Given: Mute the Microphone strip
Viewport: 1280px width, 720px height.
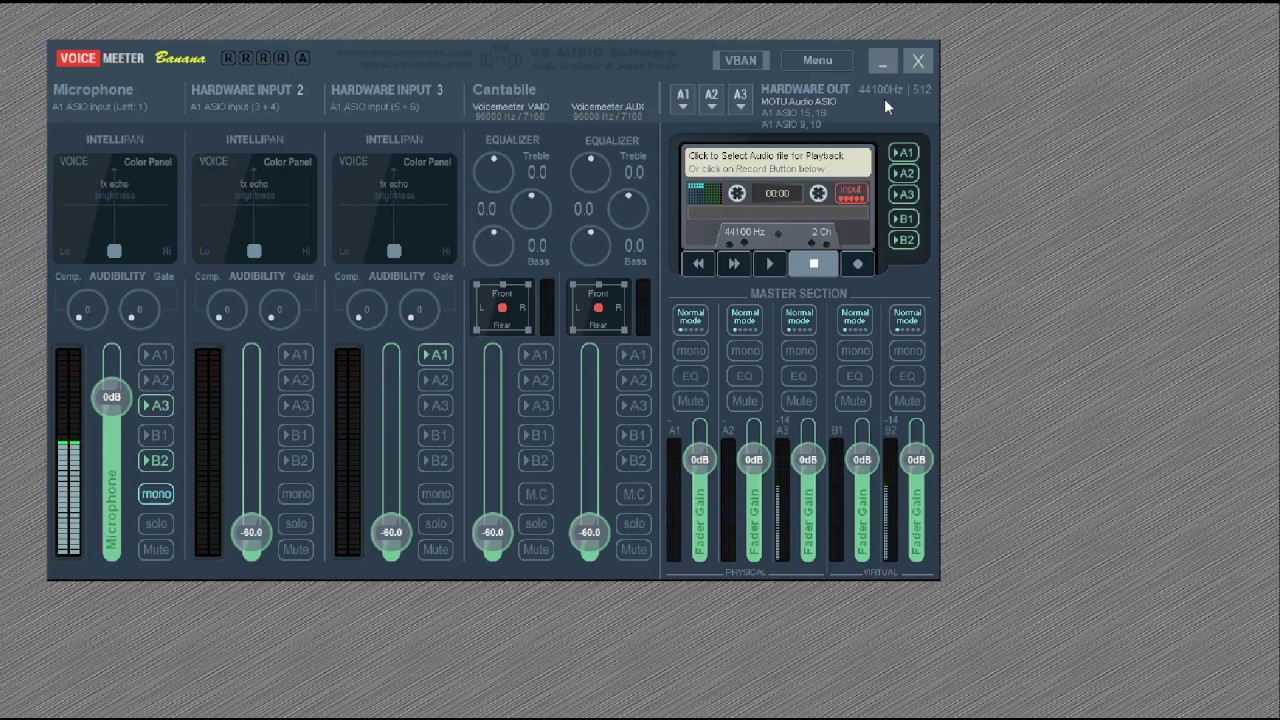Looking at the screenshot, I should click(156, 549).
